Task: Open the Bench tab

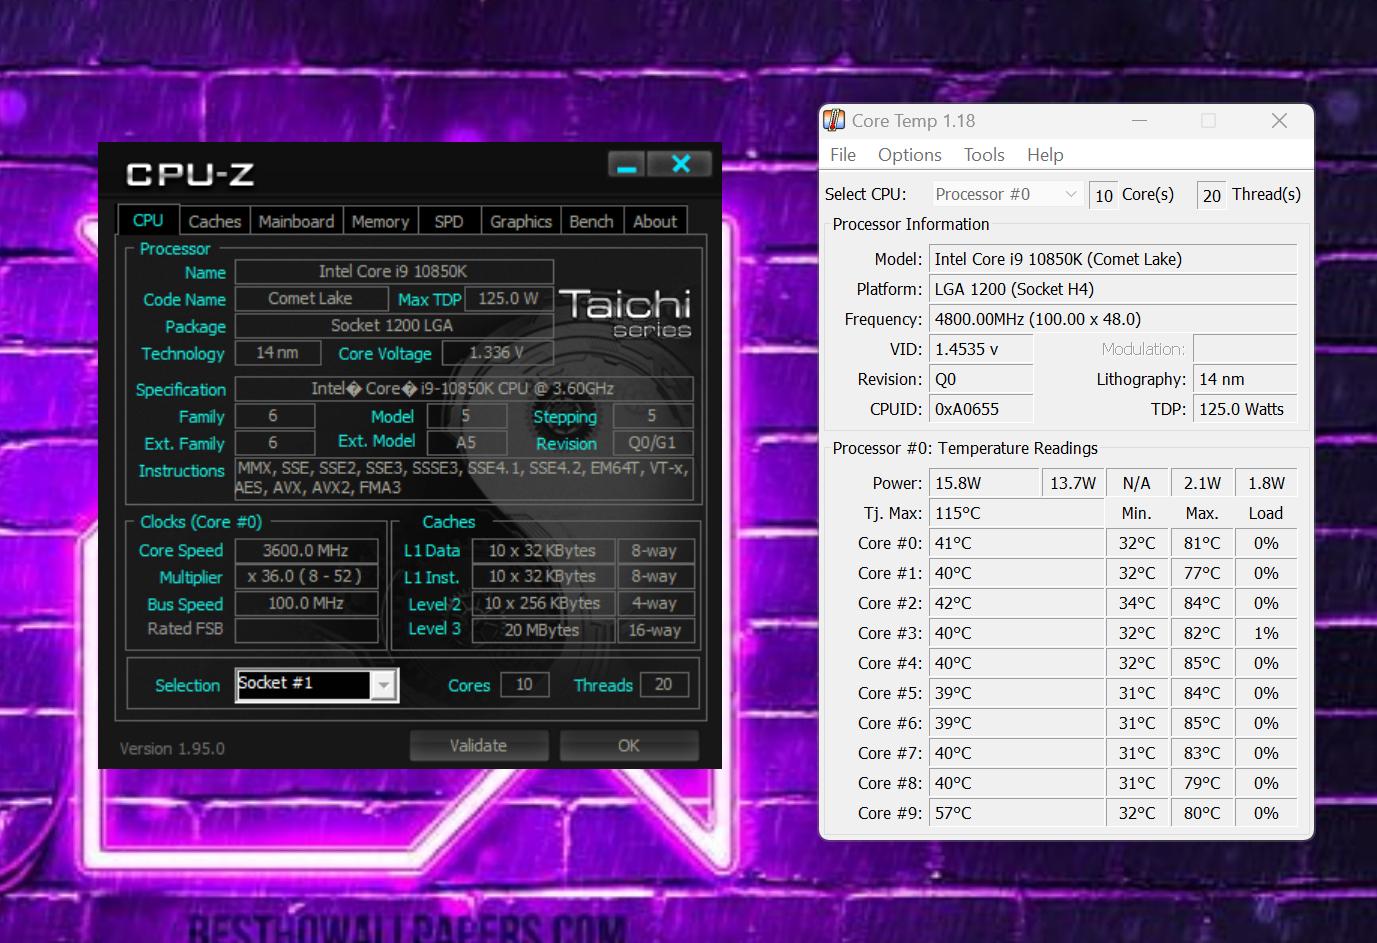Action: point(591,221)
